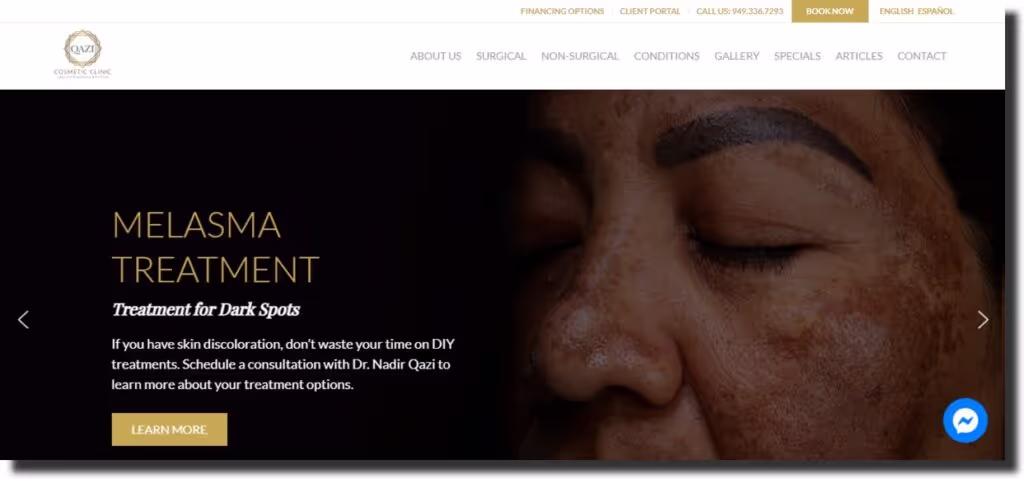Open the Facebook Messenger chat bubble
This screenshot has height=479, width=1024.
965,421
